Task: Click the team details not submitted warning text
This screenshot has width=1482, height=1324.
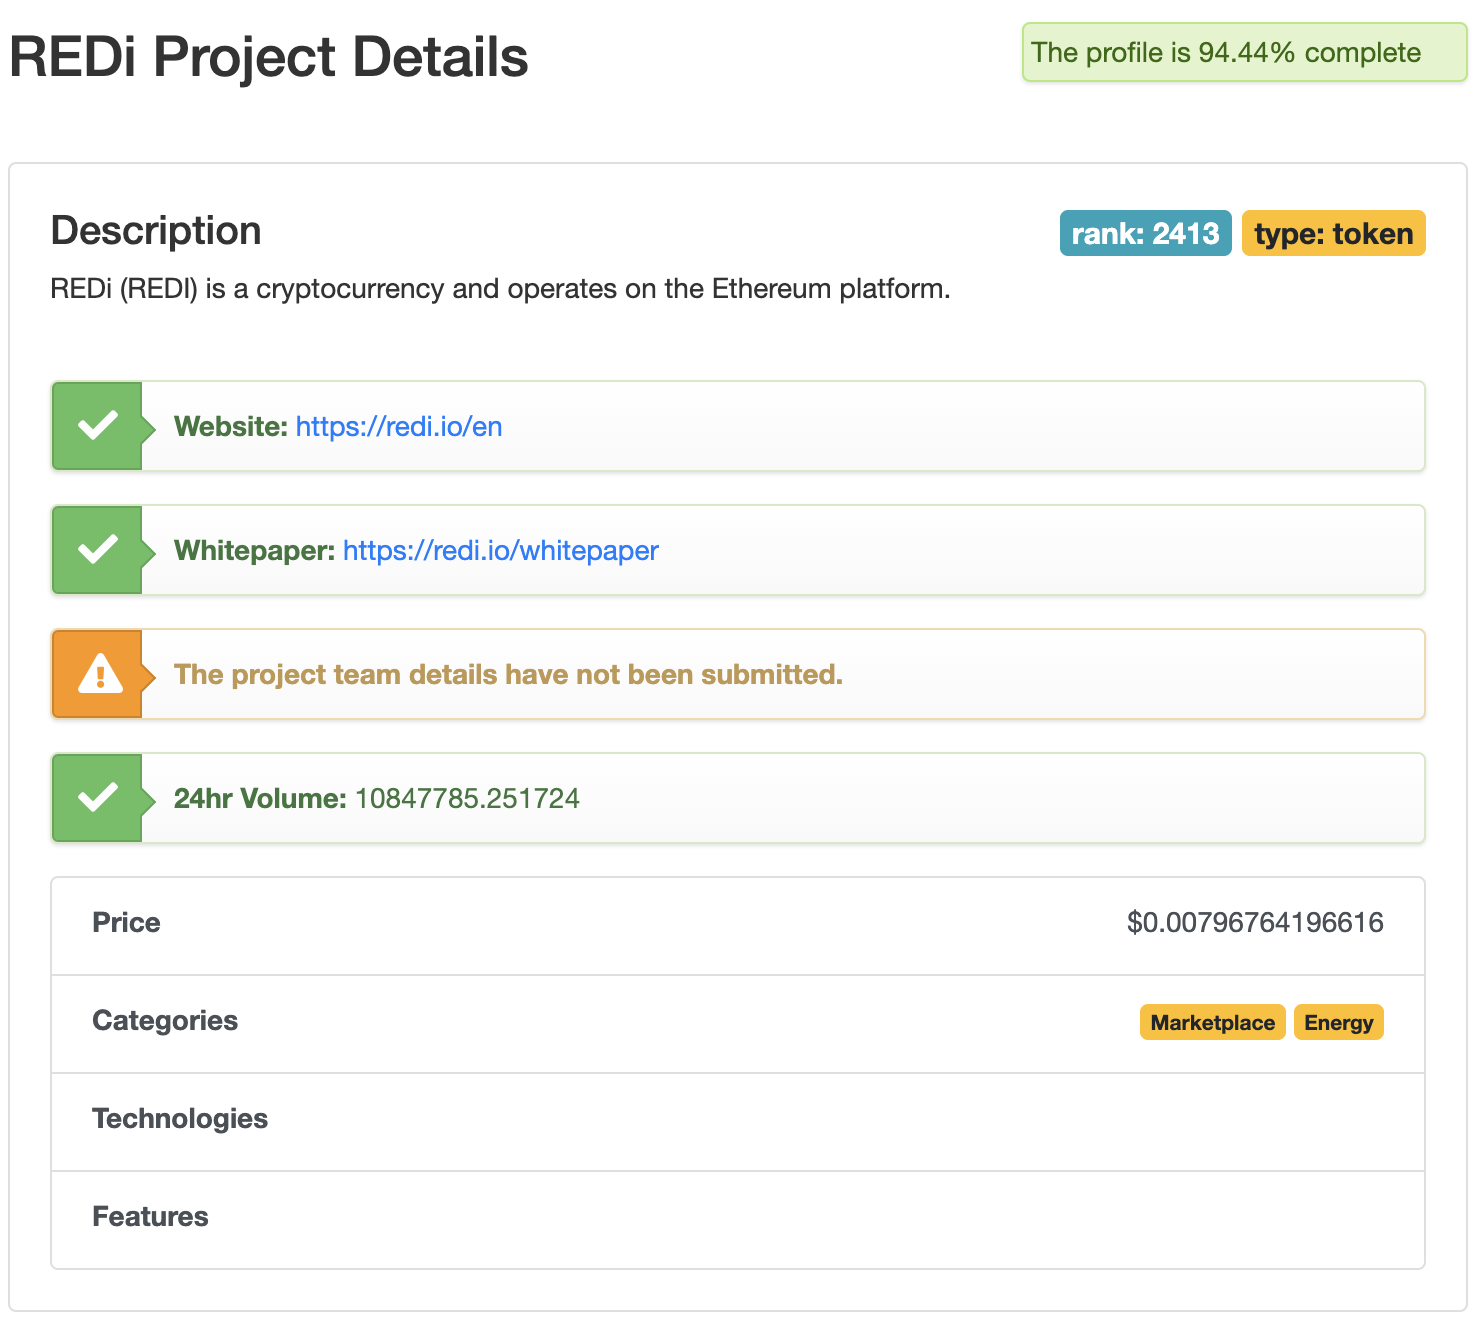Action: 508,675
